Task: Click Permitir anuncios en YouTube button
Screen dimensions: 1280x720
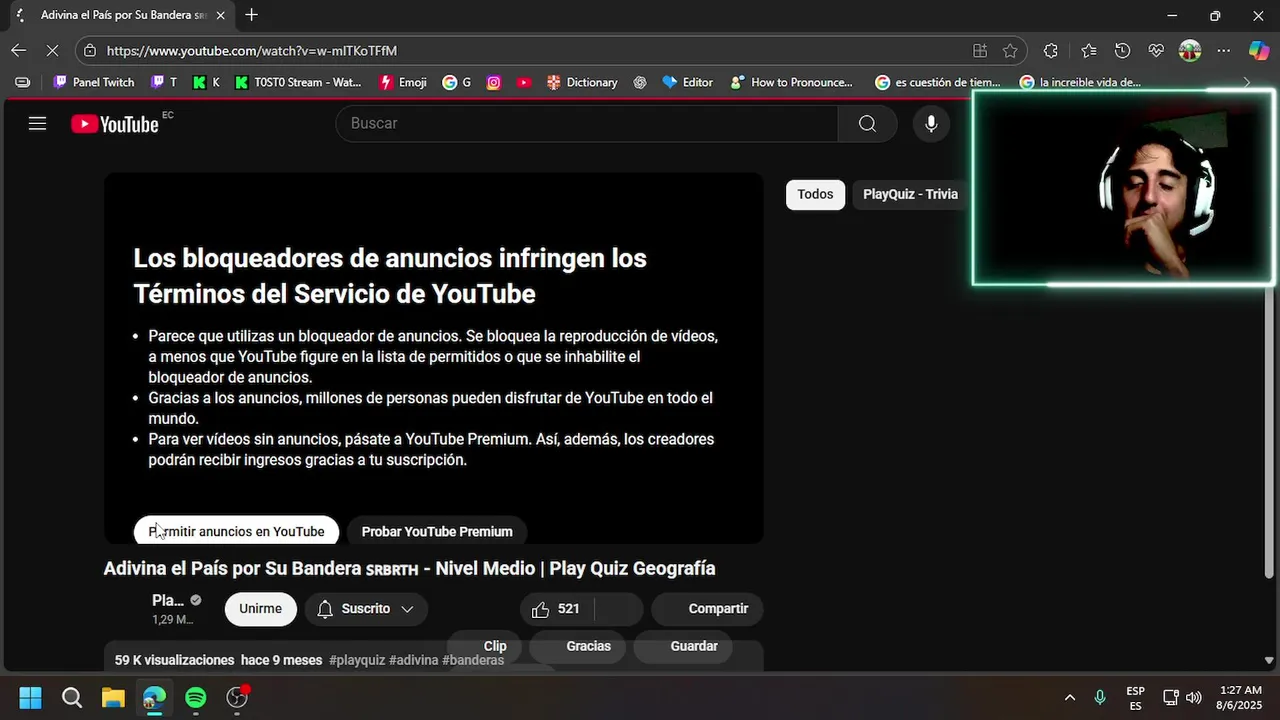Action: click(236, 531)
